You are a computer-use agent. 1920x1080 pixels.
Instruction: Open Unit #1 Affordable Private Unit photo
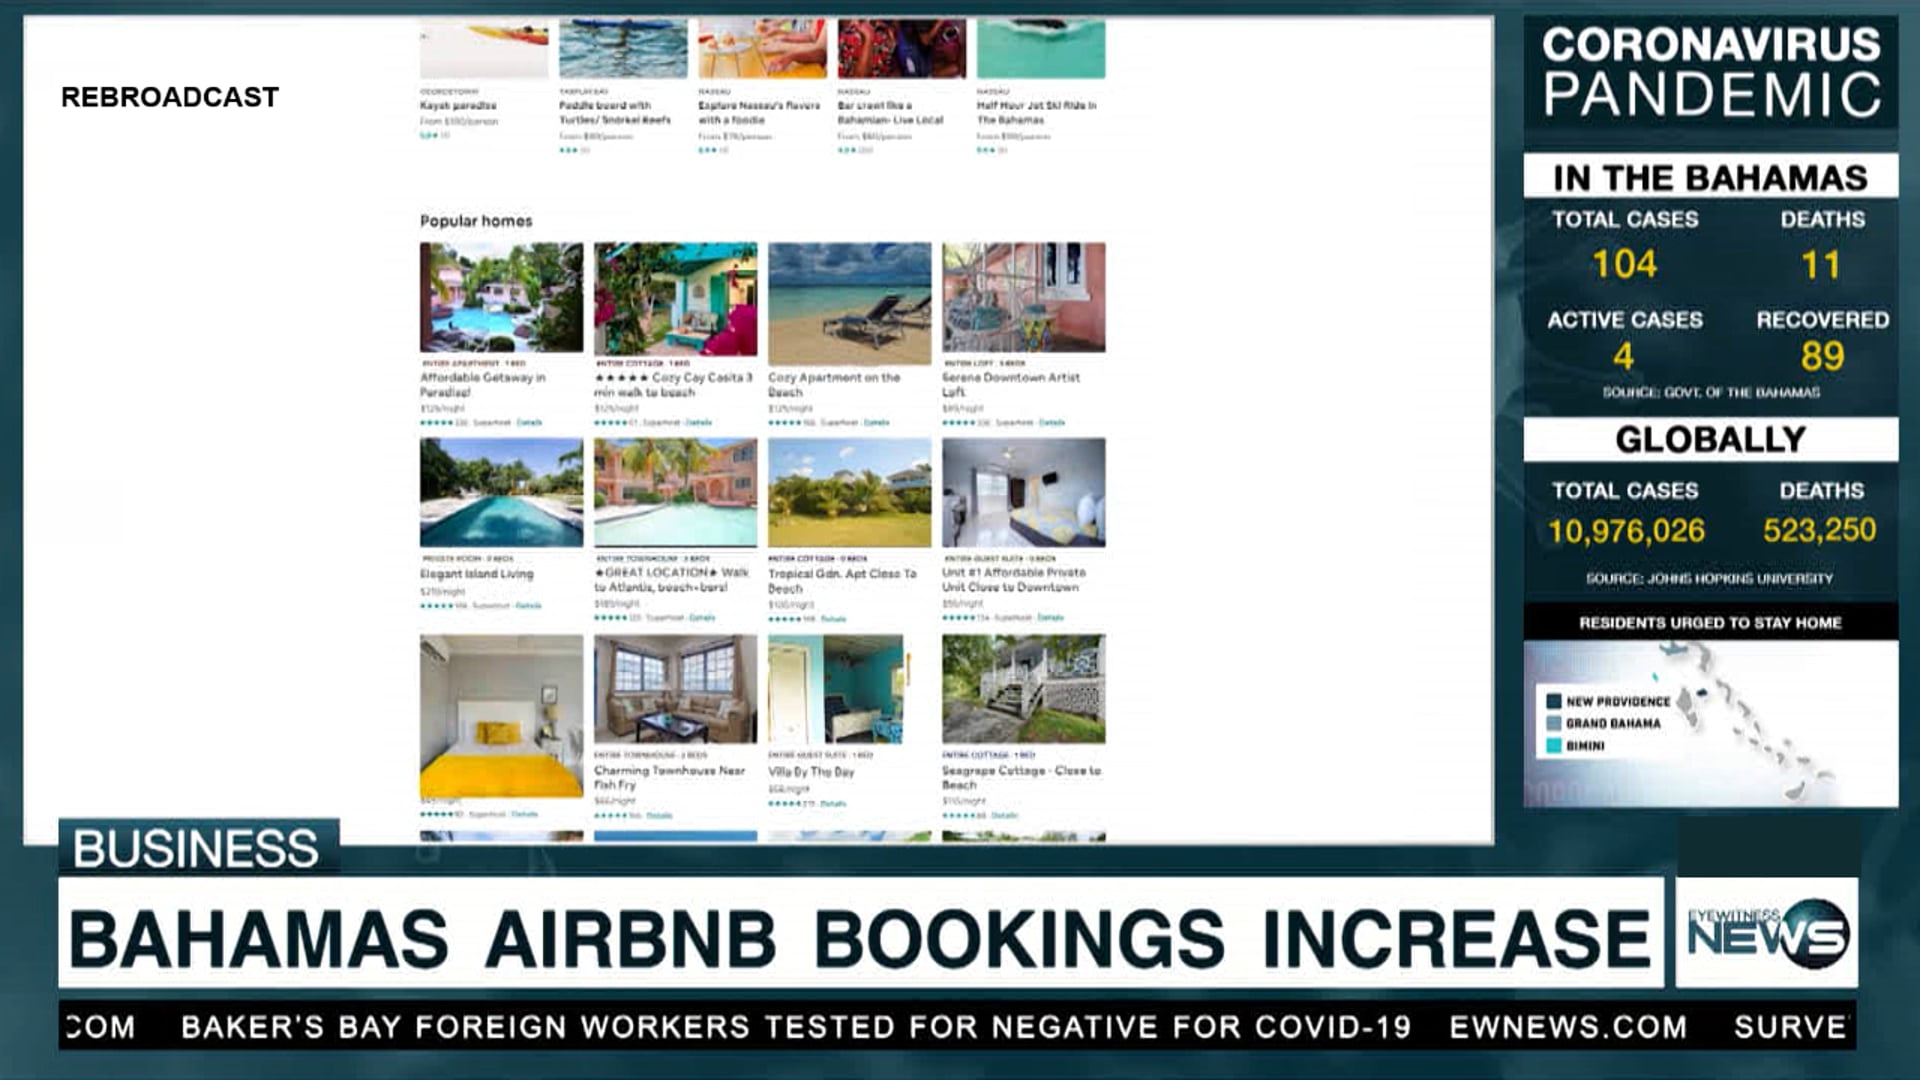click(x=1023, y=492)
